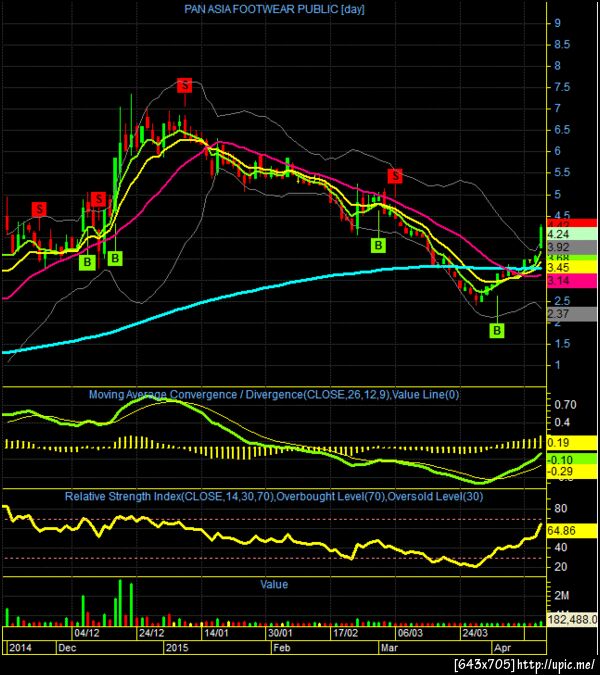The height and width of the screenshot is (675, 600).
Task: Click the 24/03 date on the time axis
Action: click(x=474, y=633)
